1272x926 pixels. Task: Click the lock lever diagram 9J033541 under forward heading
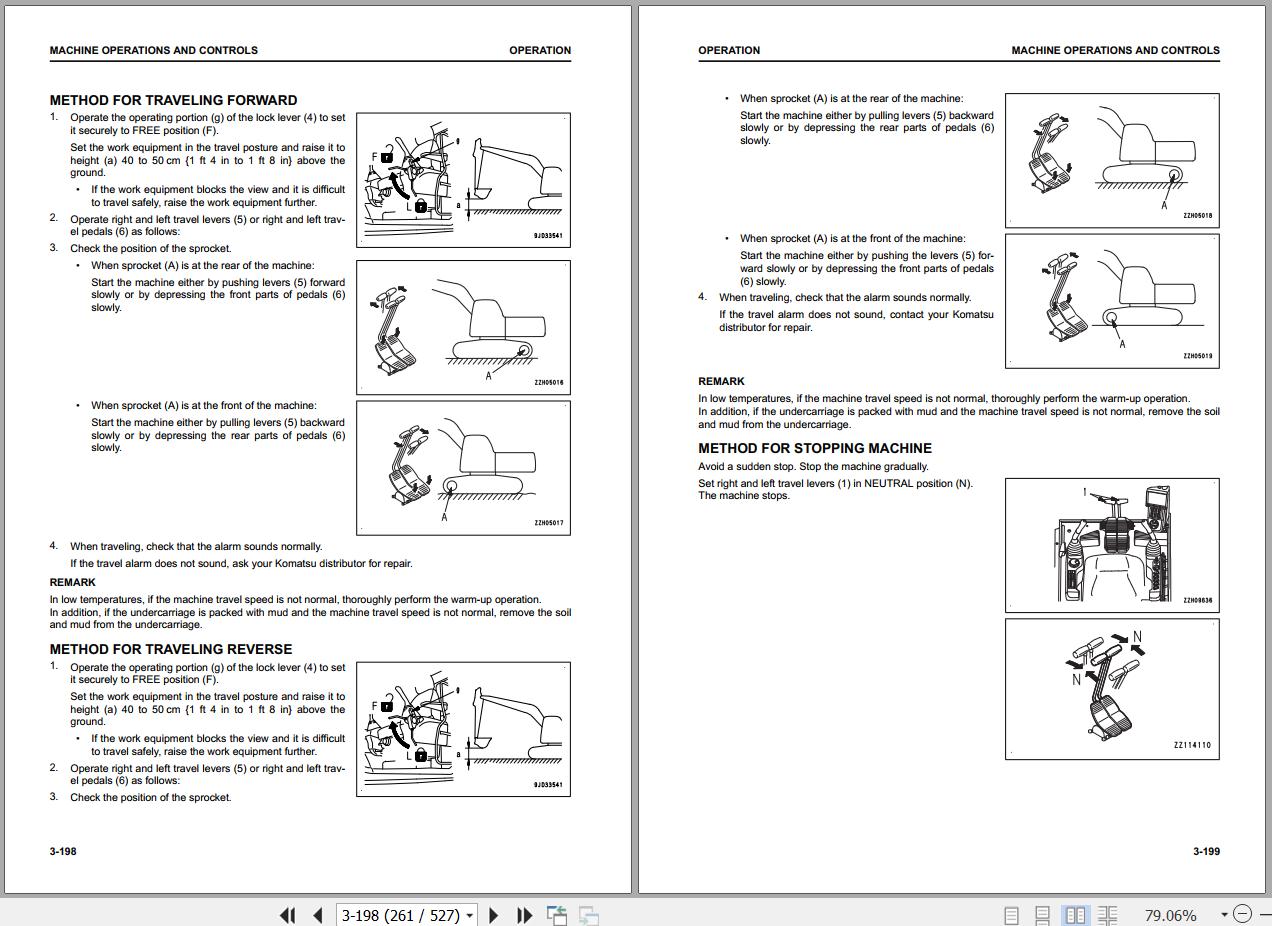(463, 180)
